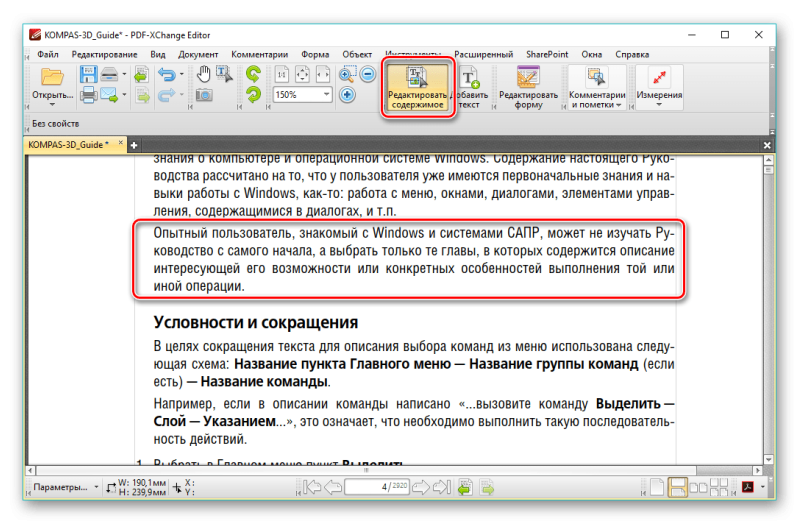Expand the email dropdown arrow
Image resolution: width=800 pixels, height=524 pixels.
124,95
